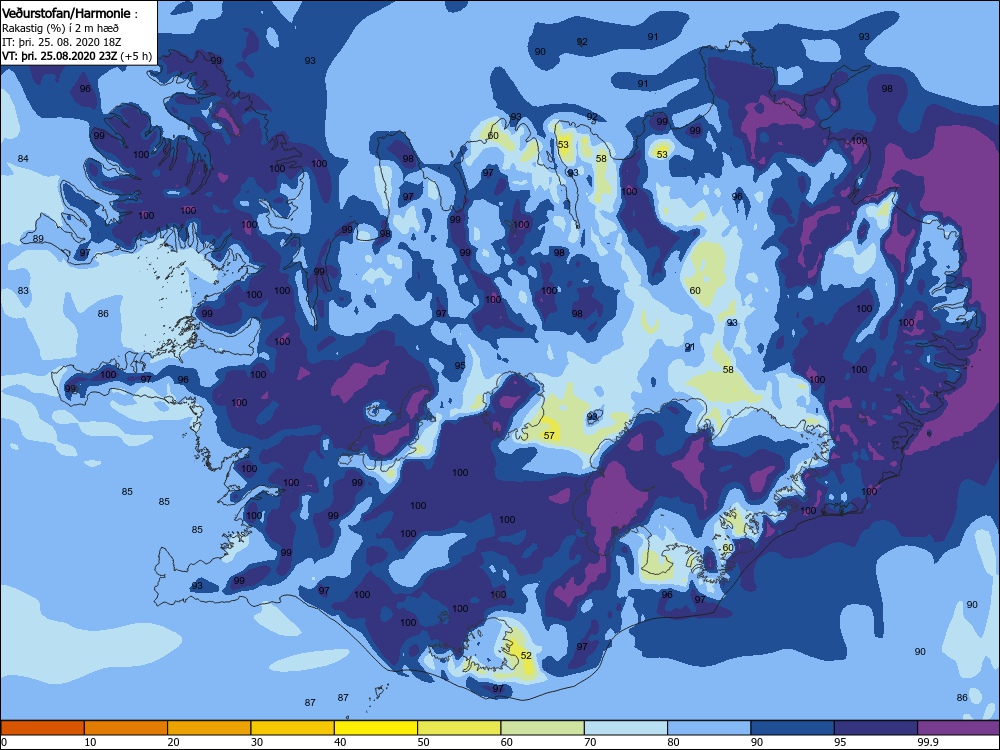Select the pale blue 70–80 legend swatch
Viewport: 1000px width, 750px height.
pos(626,728)
